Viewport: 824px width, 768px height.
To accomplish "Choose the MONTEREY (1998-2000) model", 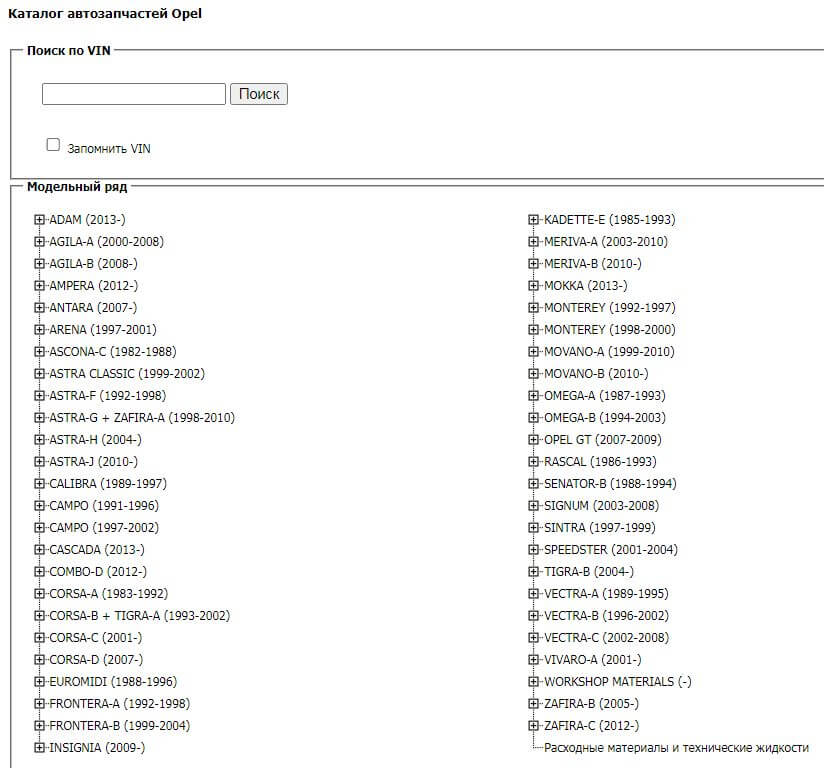I will pyautogui.click(x=609, y=330).
